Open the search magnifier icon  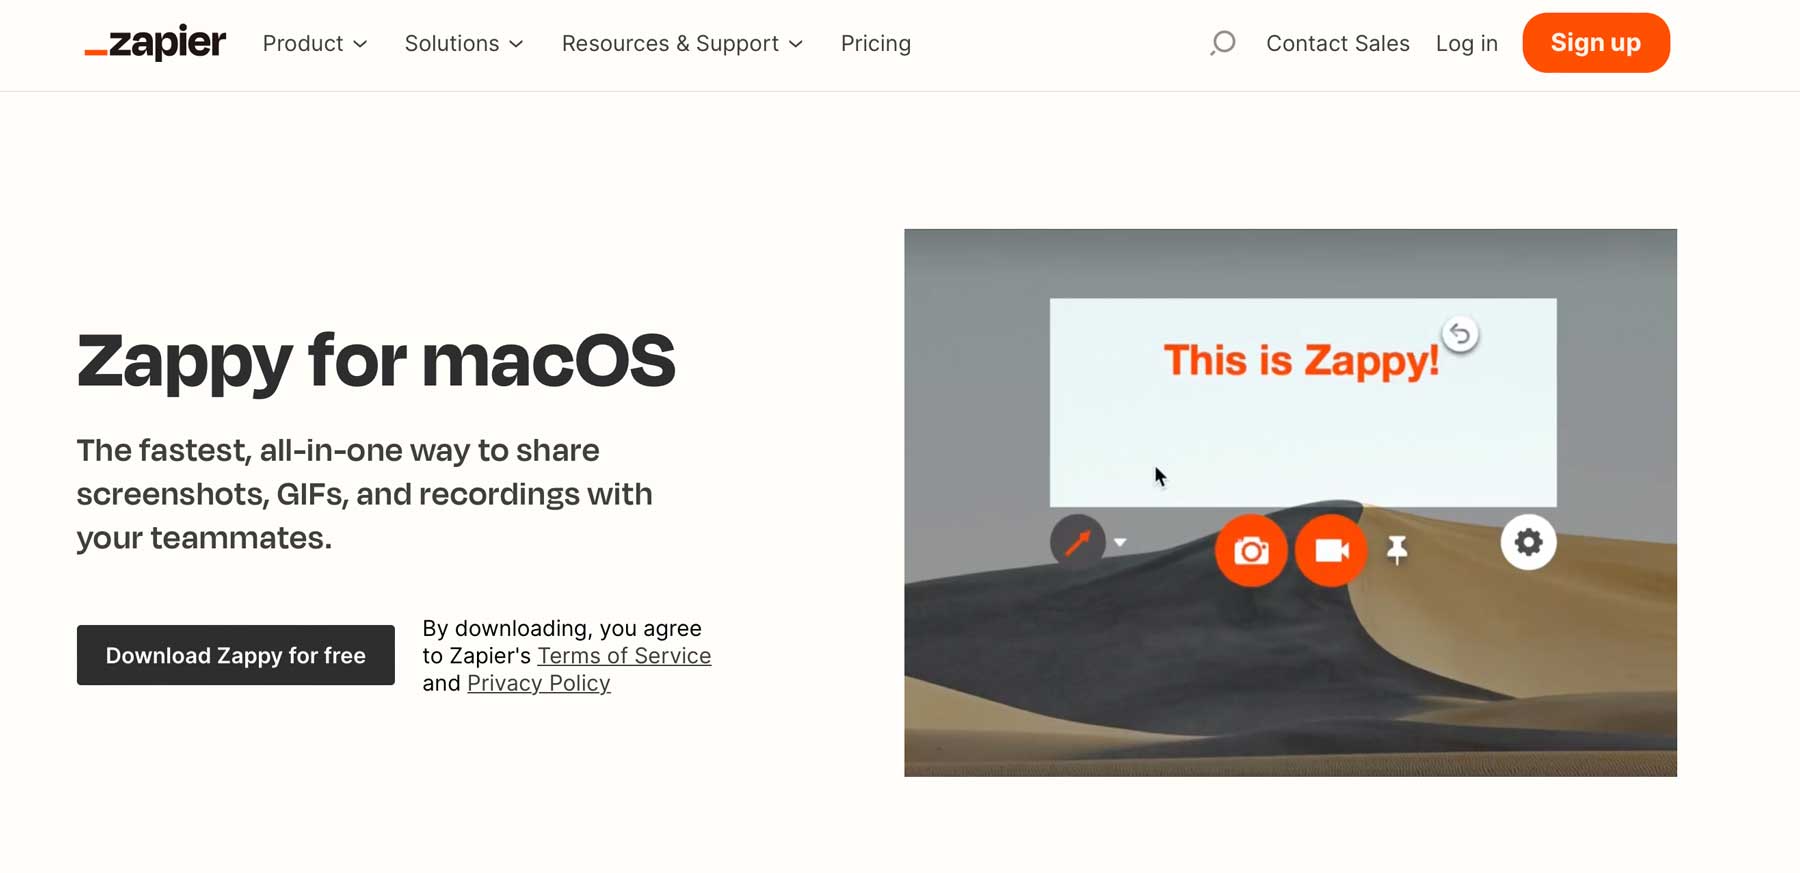1222,43
